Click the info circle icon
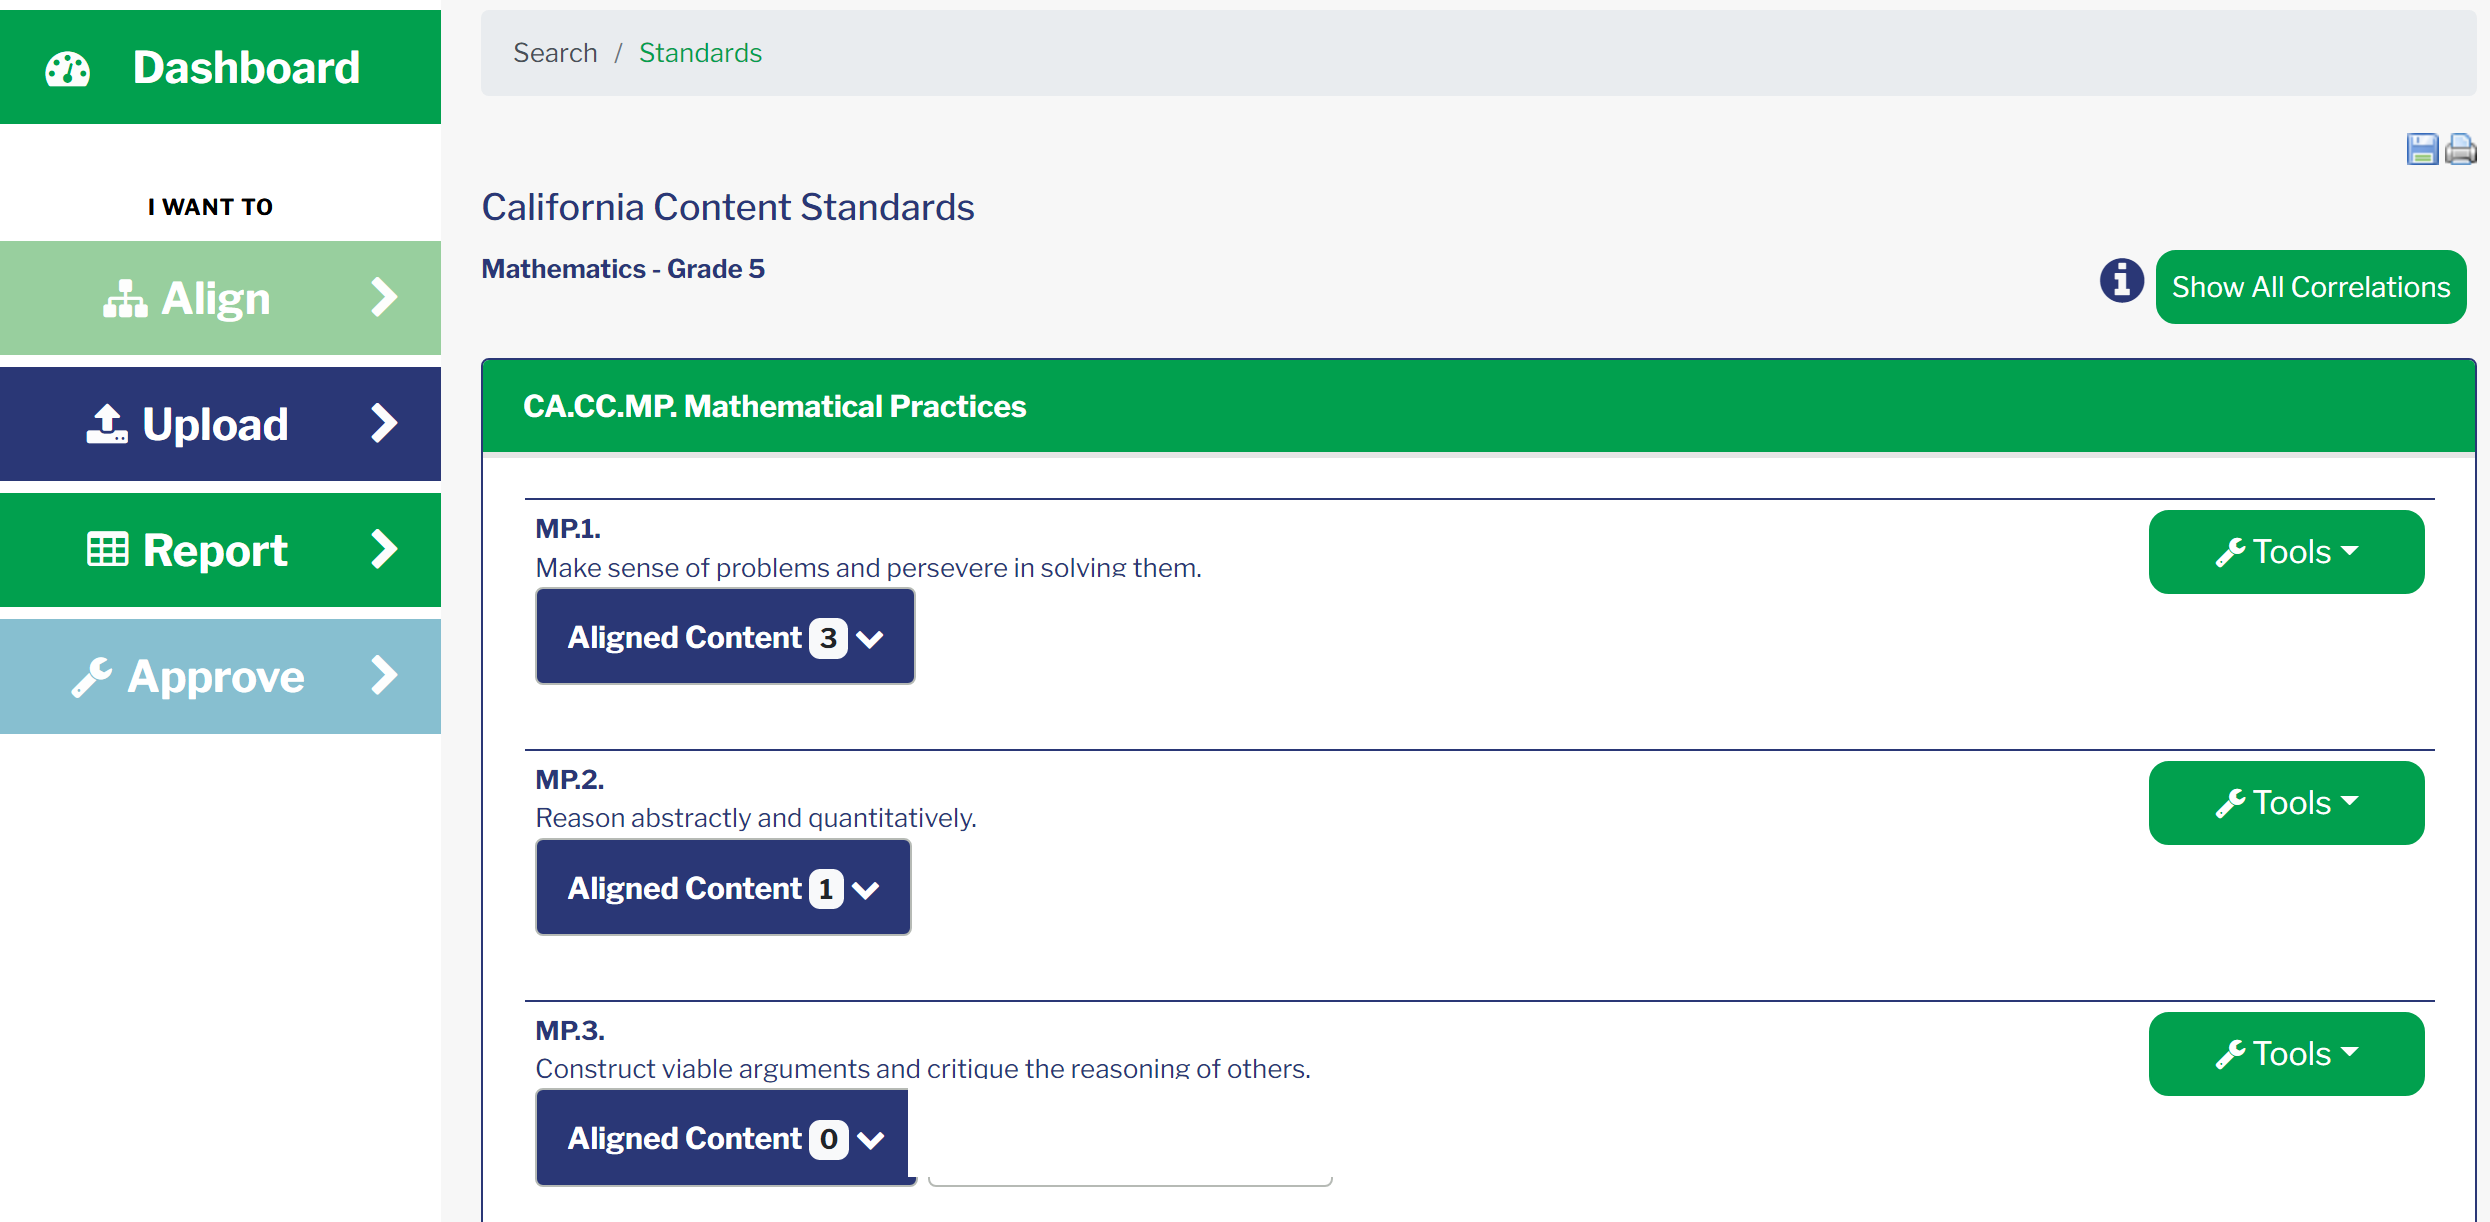Screen dimensions: 2490x1222 pos(2121,280)
